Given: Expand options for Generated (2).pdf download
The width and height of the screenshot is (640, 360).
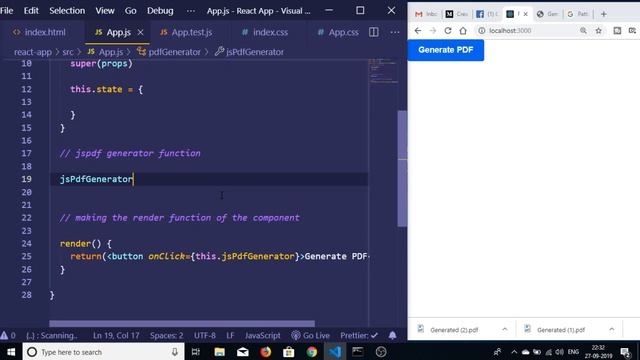Looking at the screenshot, I should [504, 329].
